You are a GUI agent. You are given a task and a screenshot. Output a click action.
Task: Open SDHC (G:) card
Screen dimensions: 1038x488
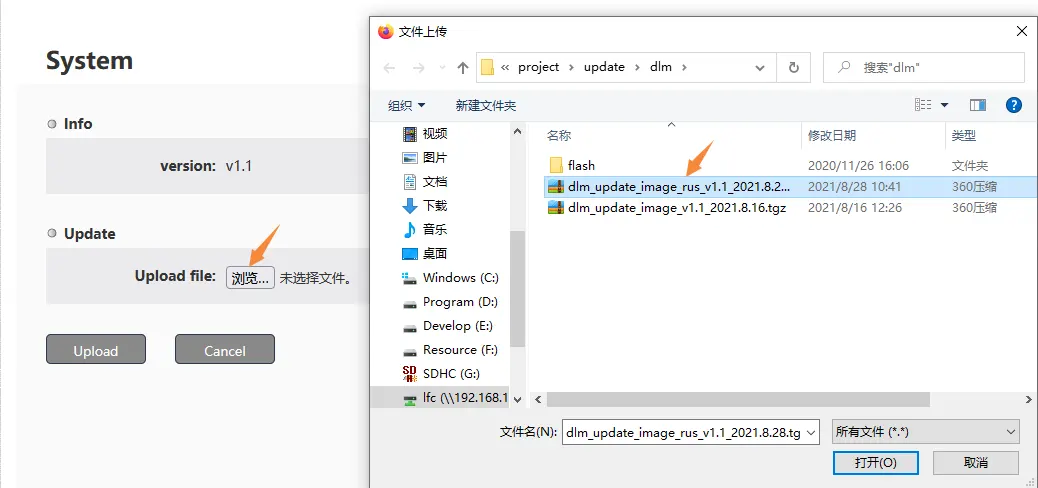[450, 373]
